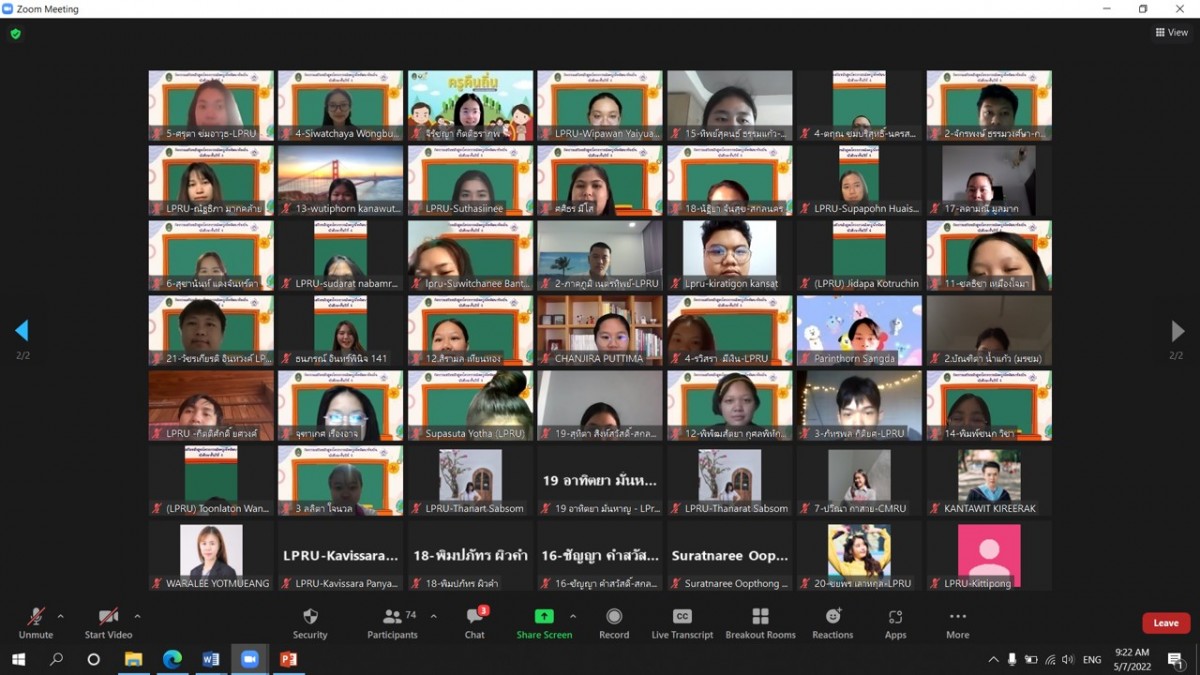Open the Reactions menu
Viewport: 1200px width, 675px height.
click(832, 617)
